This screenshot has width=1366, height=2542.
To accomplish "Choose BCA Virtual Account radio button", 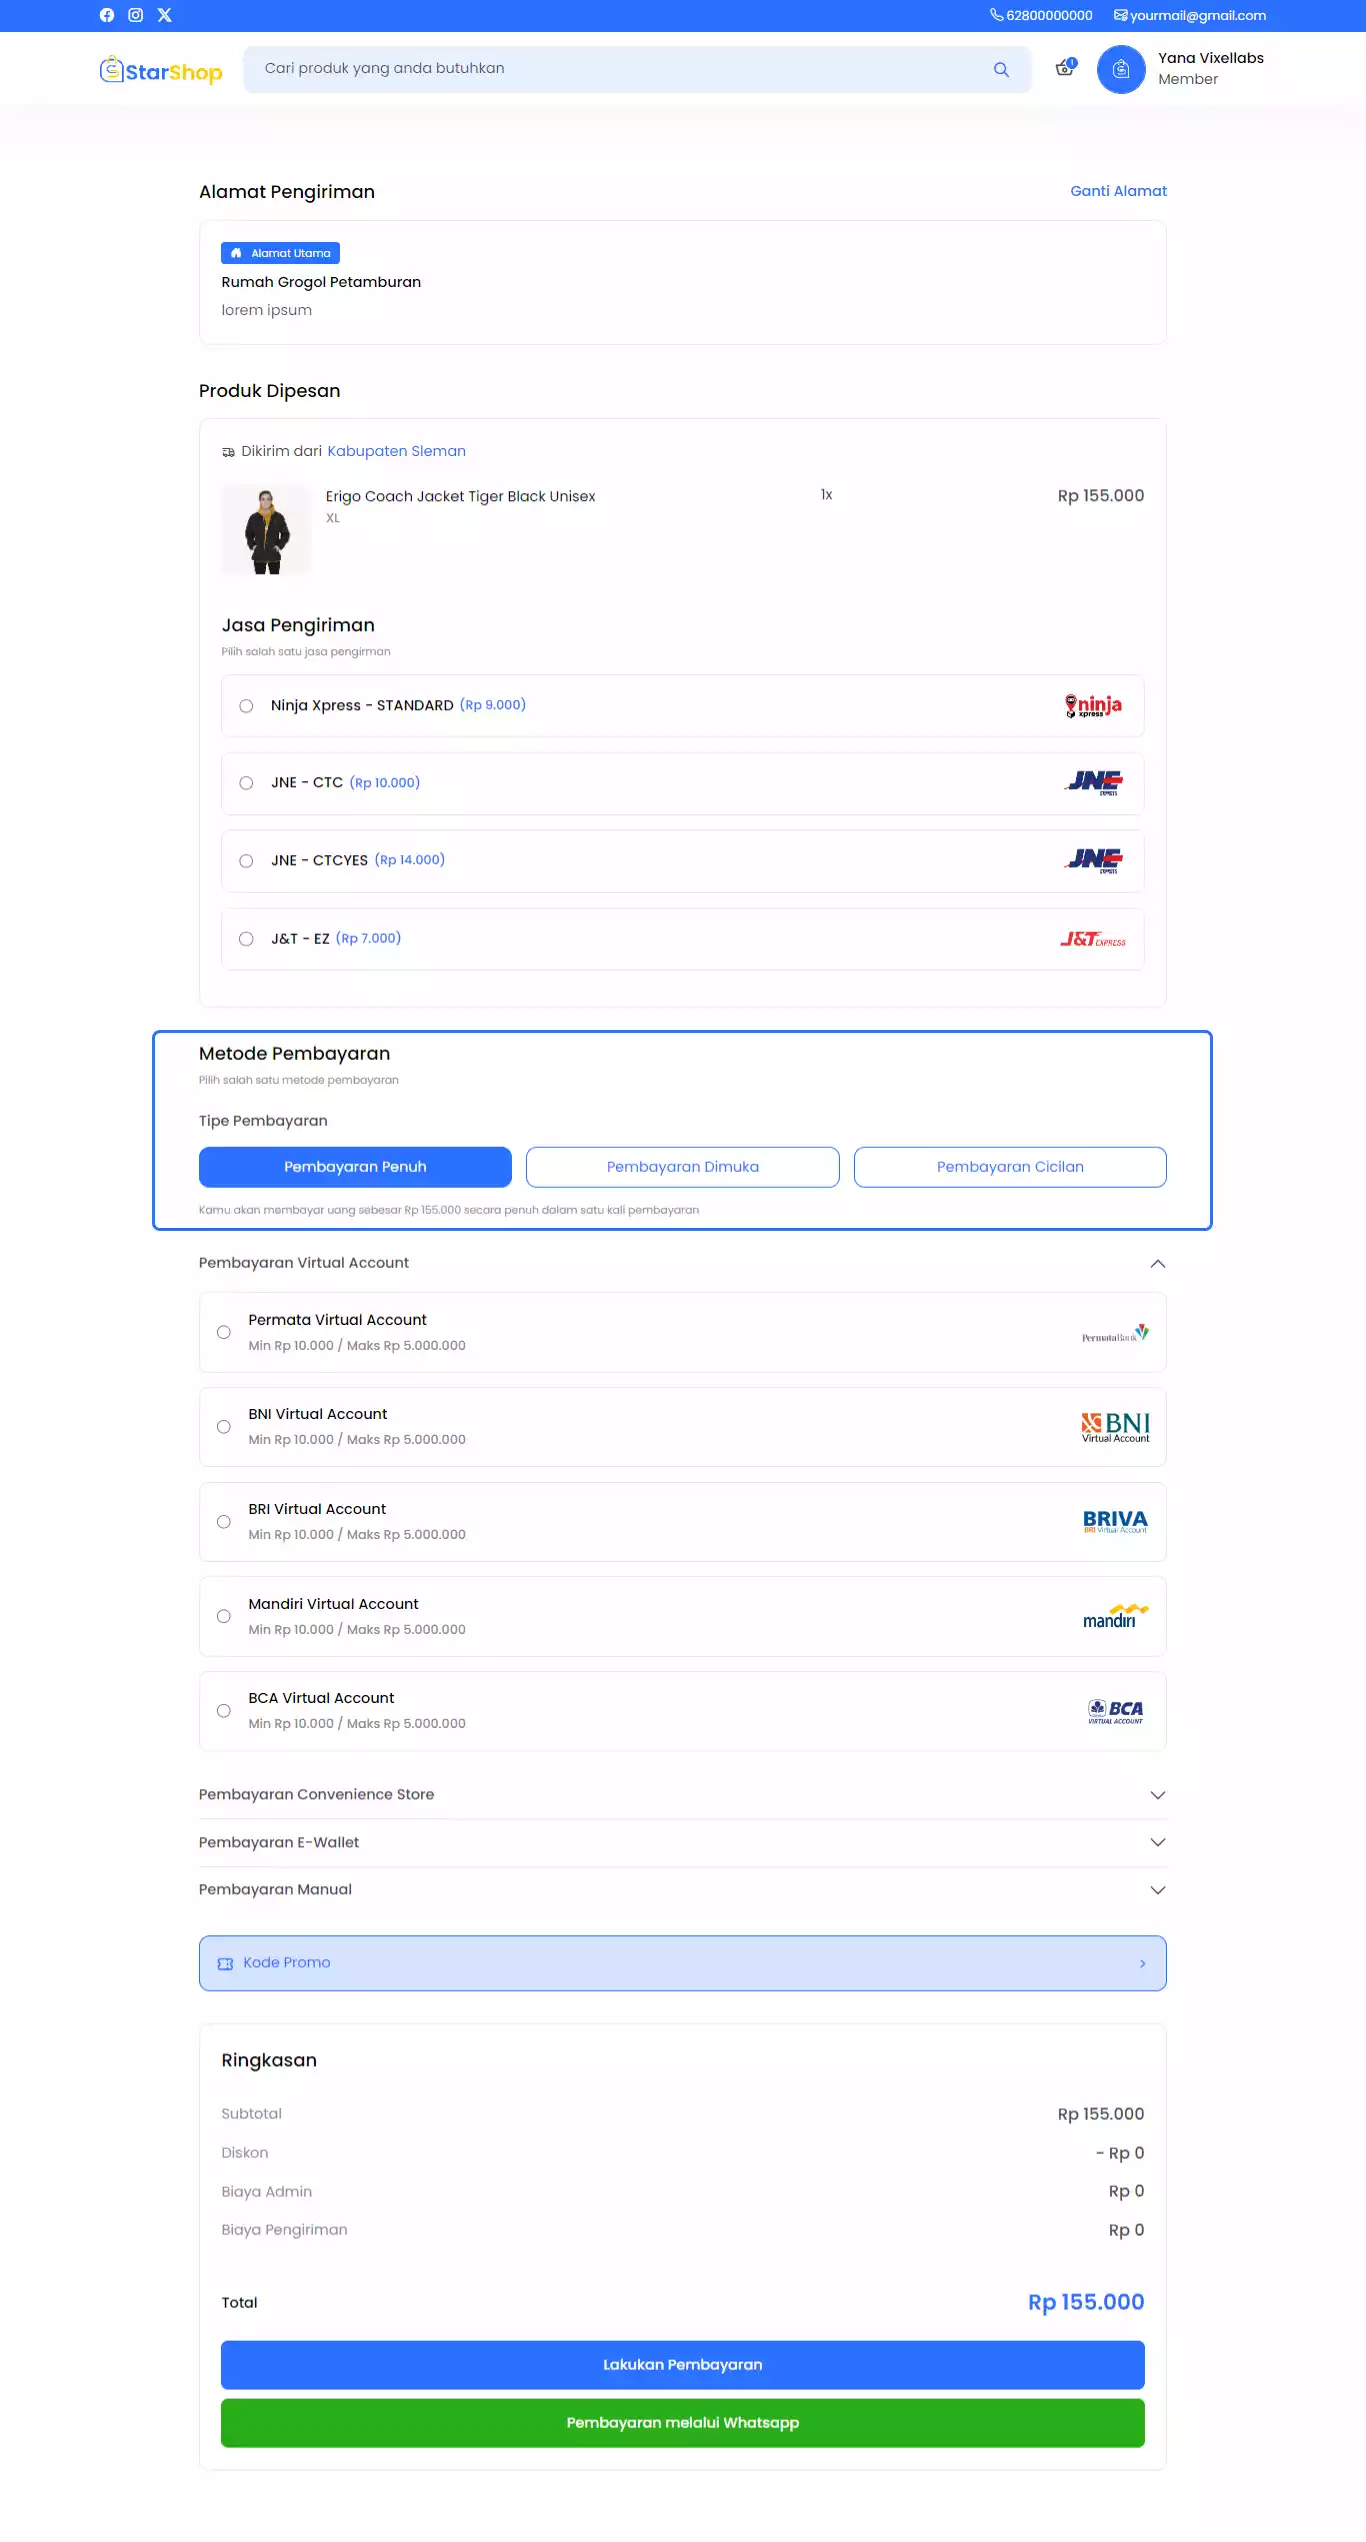I will point(224,1711).
